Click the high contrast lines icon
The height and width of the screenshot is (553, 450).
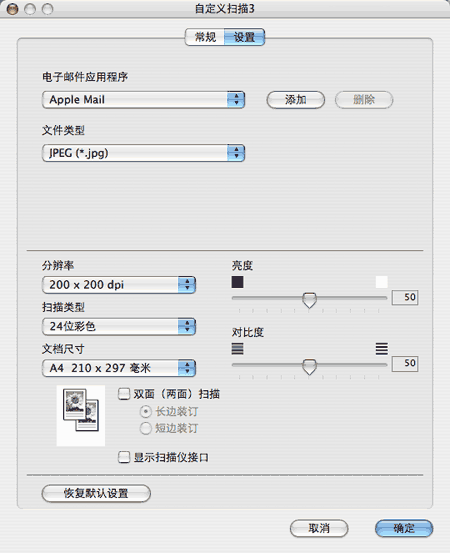point(382,349)
